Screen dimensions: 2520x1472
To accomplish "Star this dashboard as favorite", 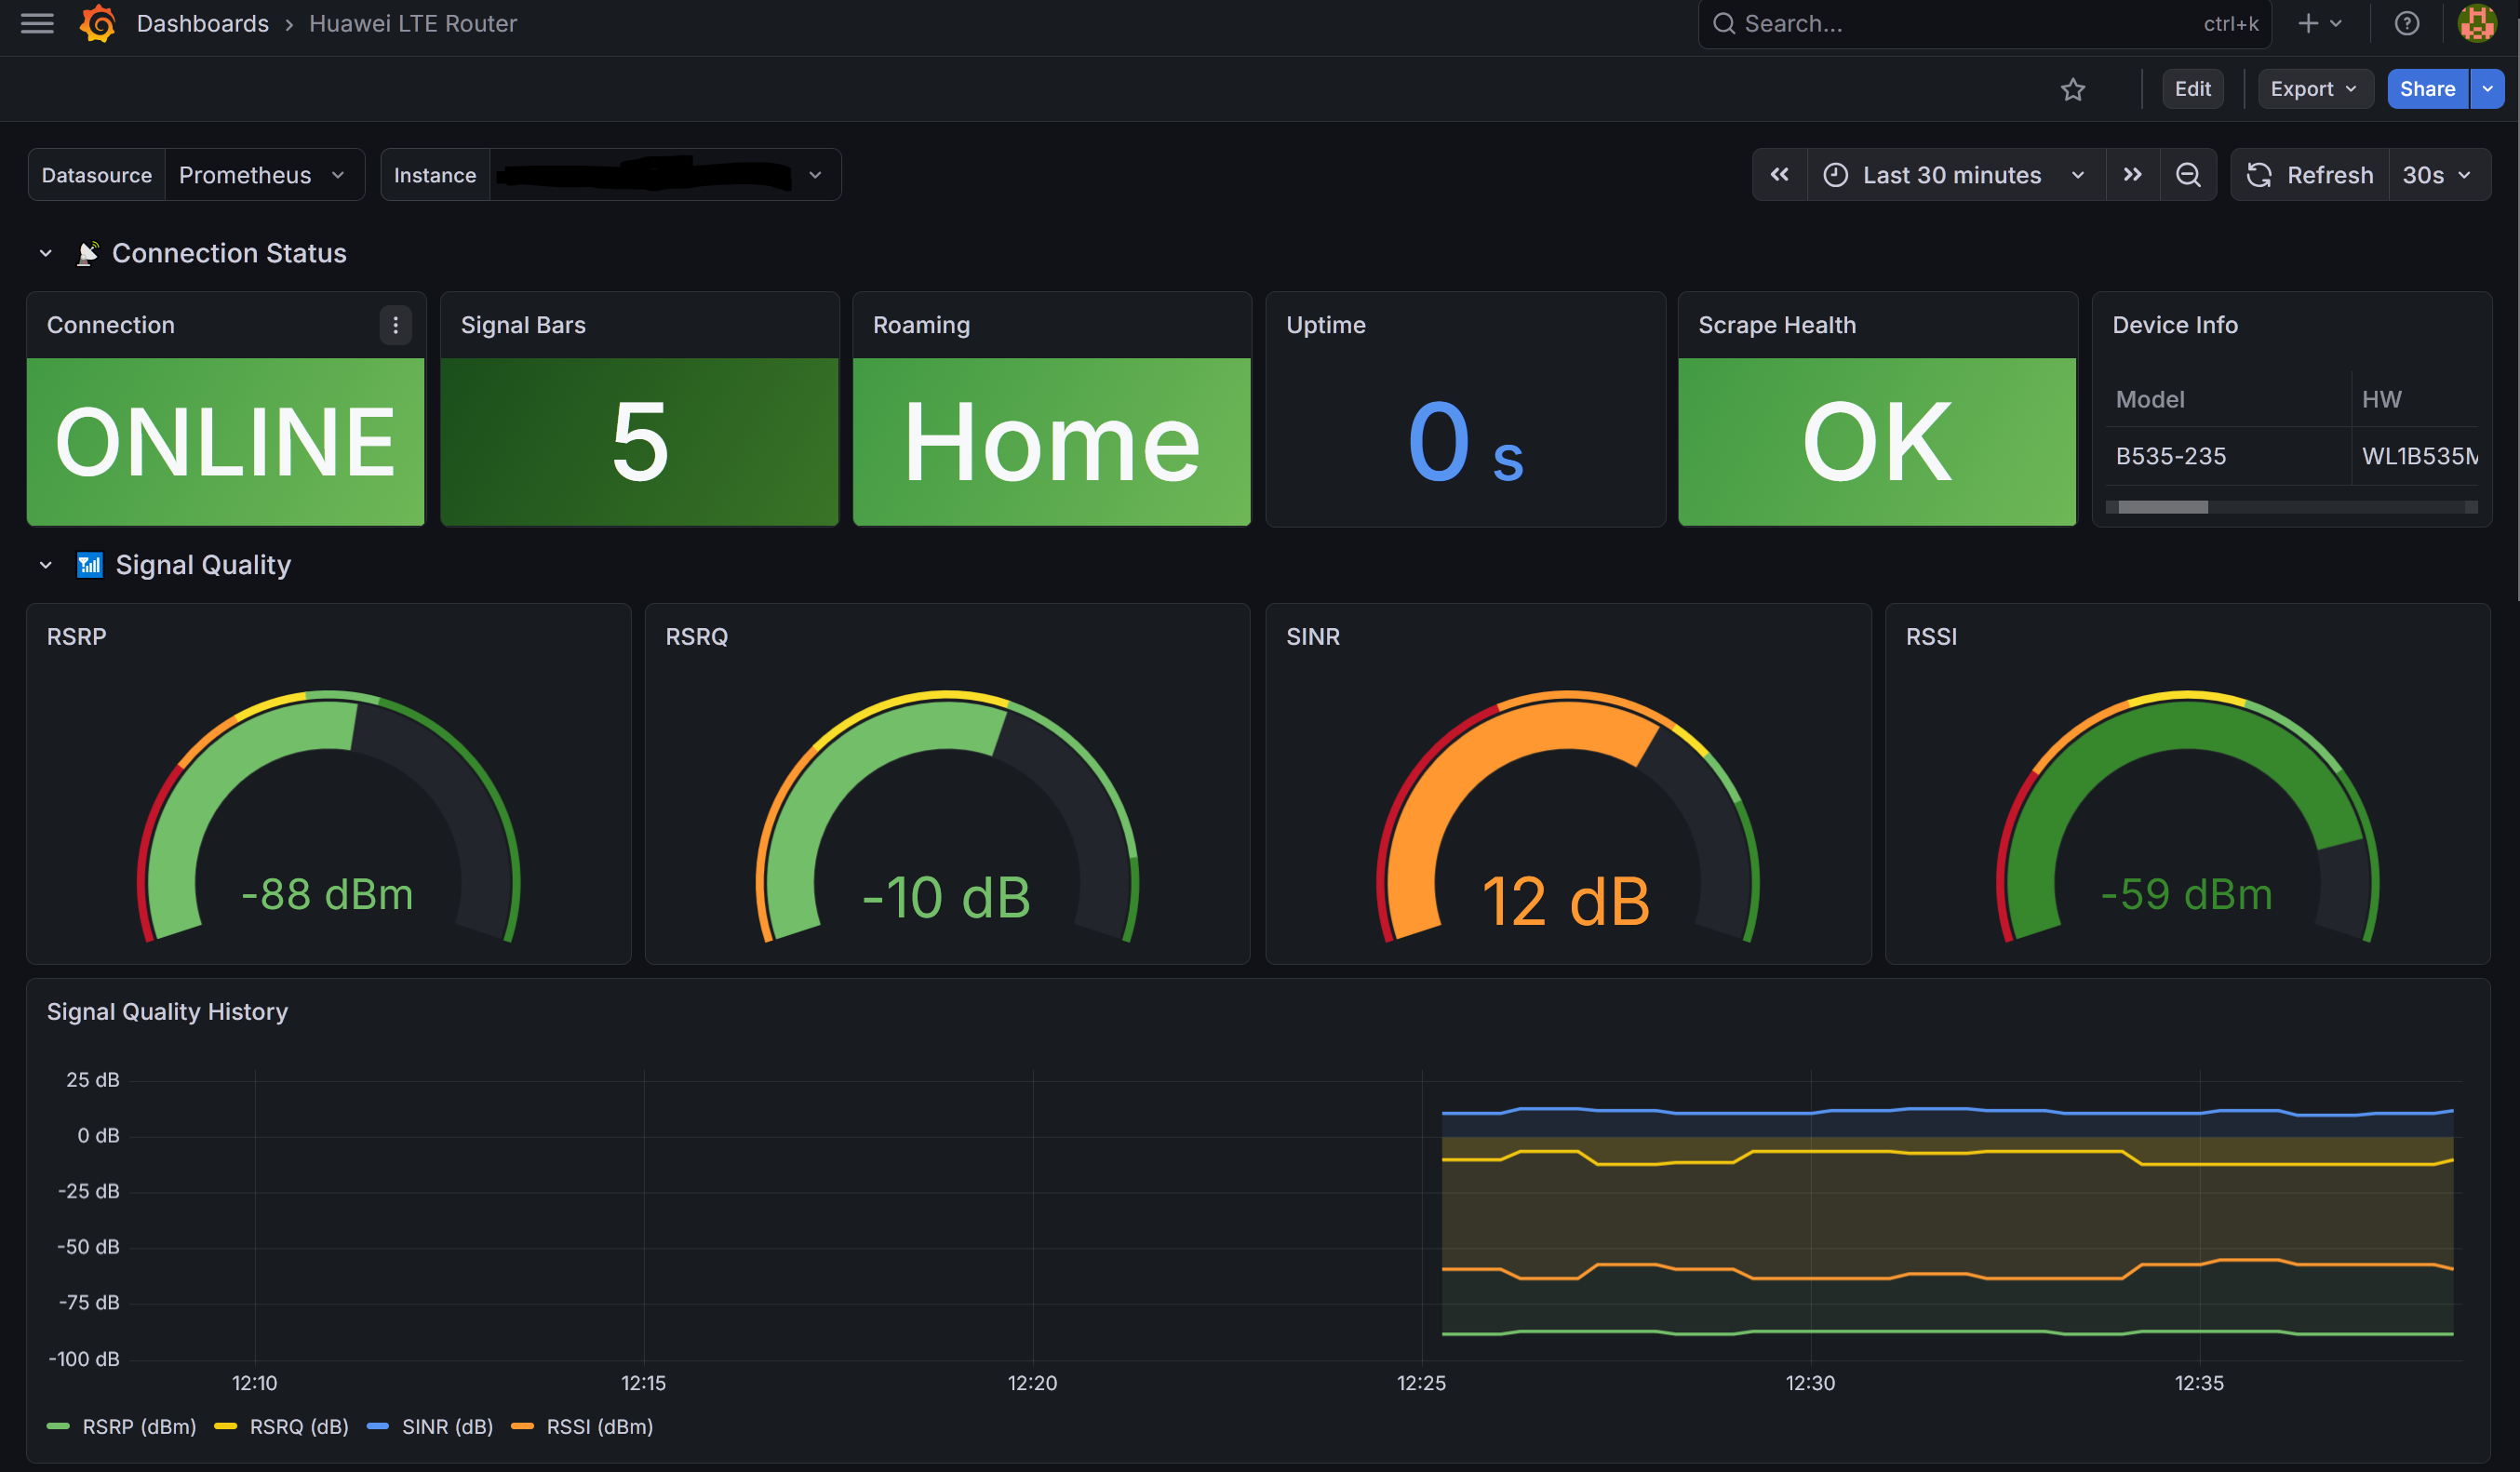I will tap(2072, 89).
